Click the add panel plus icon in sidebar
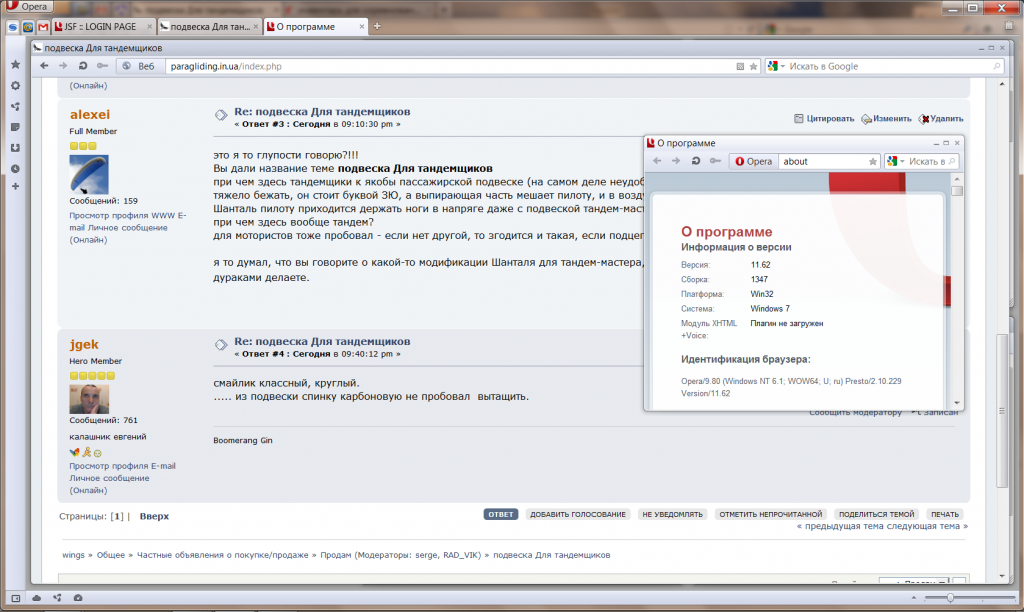This screenshot has height=612, width=1024. tap(15, 187)
